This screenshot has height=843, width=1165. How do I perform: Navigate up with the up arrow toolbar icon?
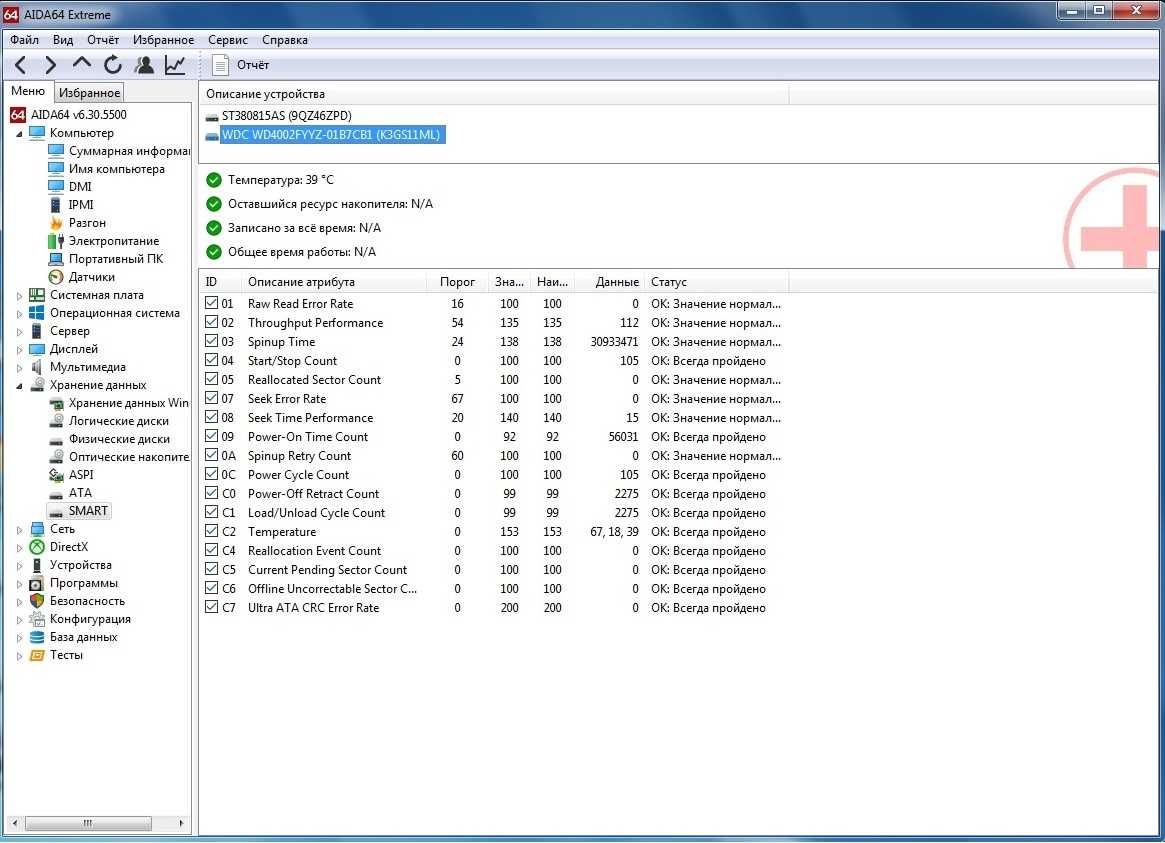point(82,64)
